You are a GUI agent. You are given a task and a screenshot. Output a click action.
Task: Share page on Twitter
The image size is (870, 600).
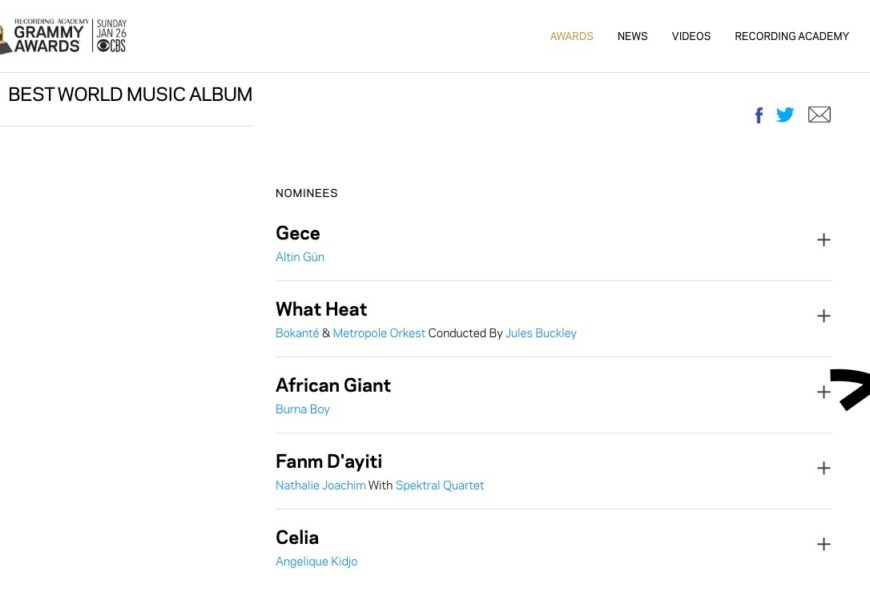click(785, 115)
